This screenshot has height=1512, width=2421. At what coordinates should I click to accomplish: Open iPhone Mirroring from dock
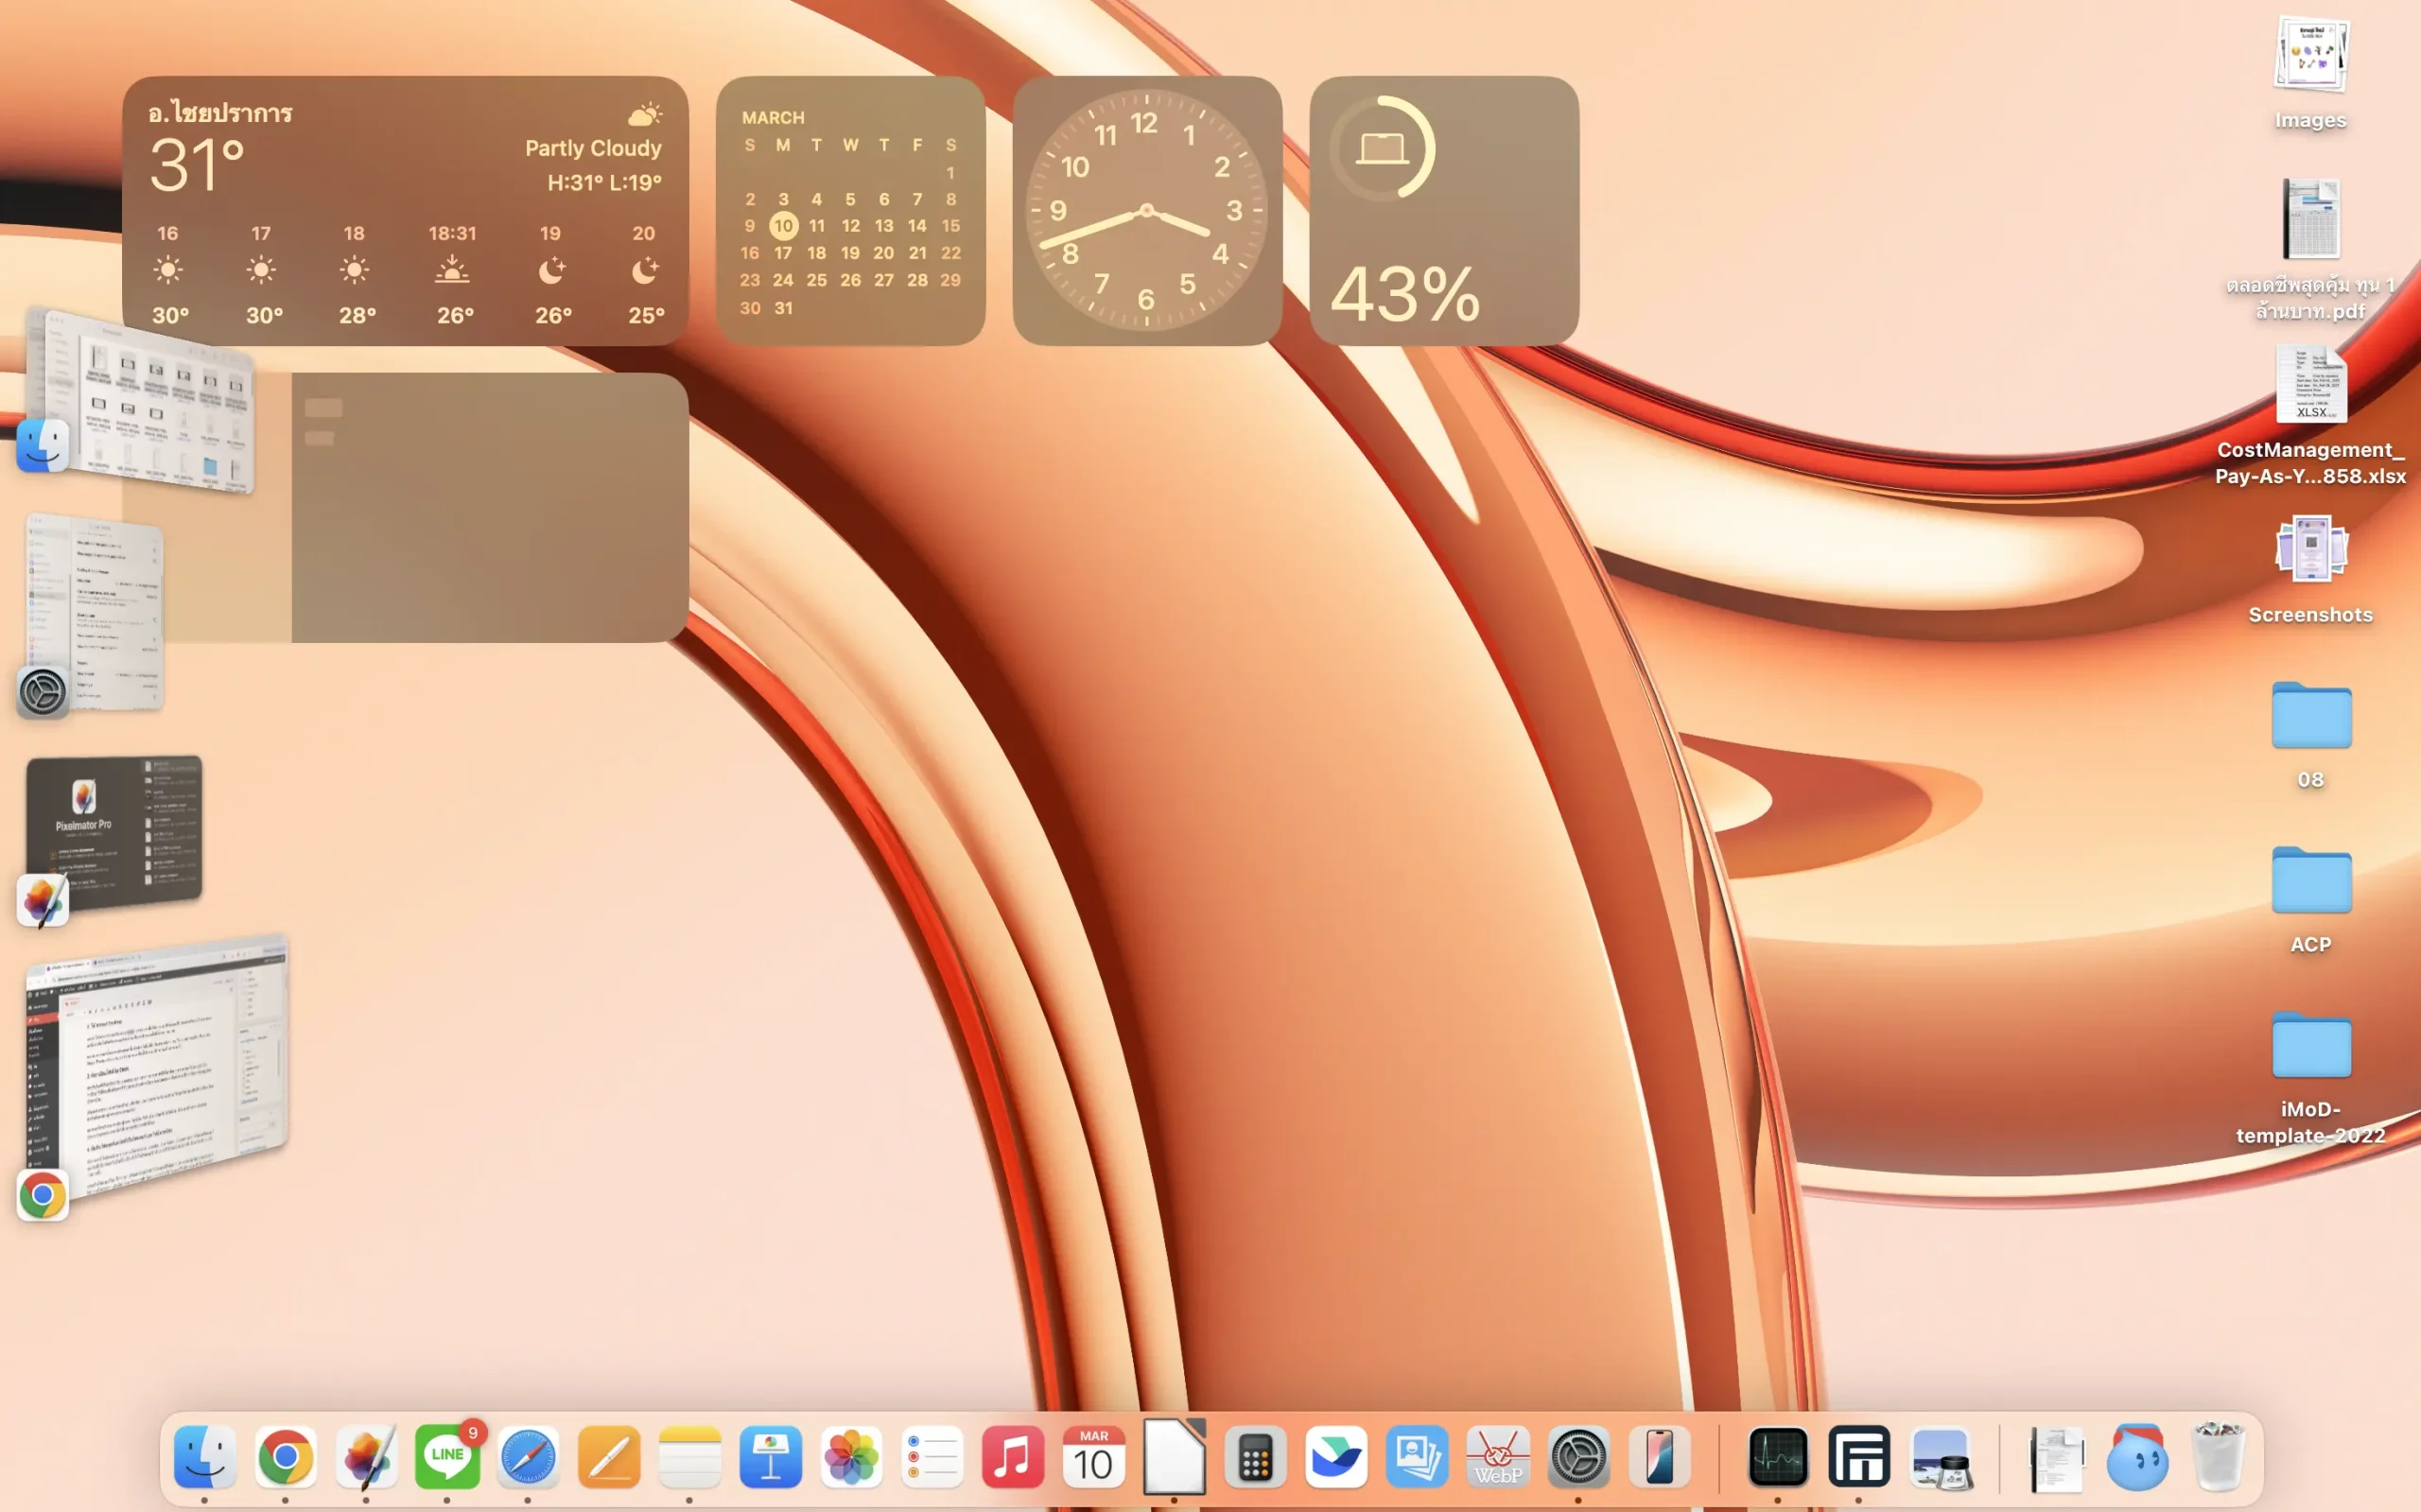[1660, 1457]
